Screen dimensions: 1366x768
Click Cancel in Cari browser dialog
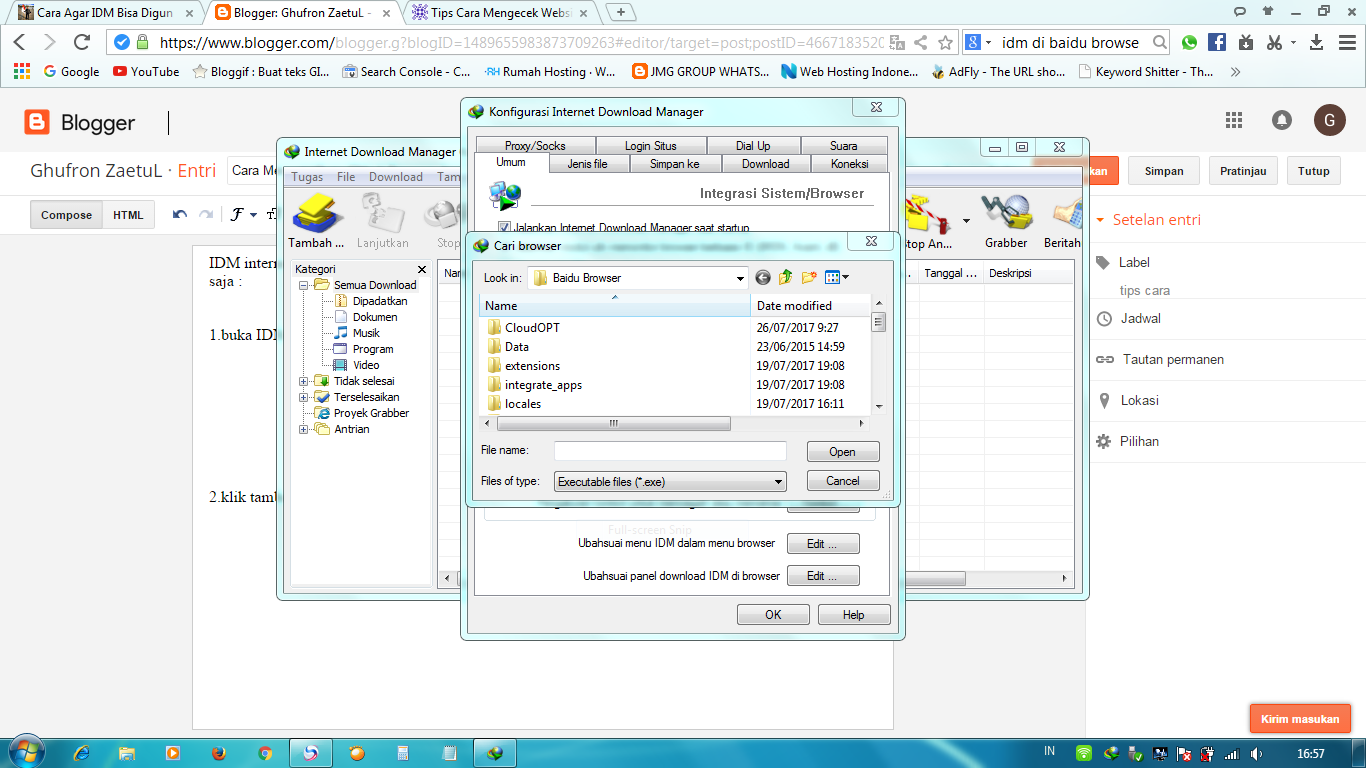843,481
